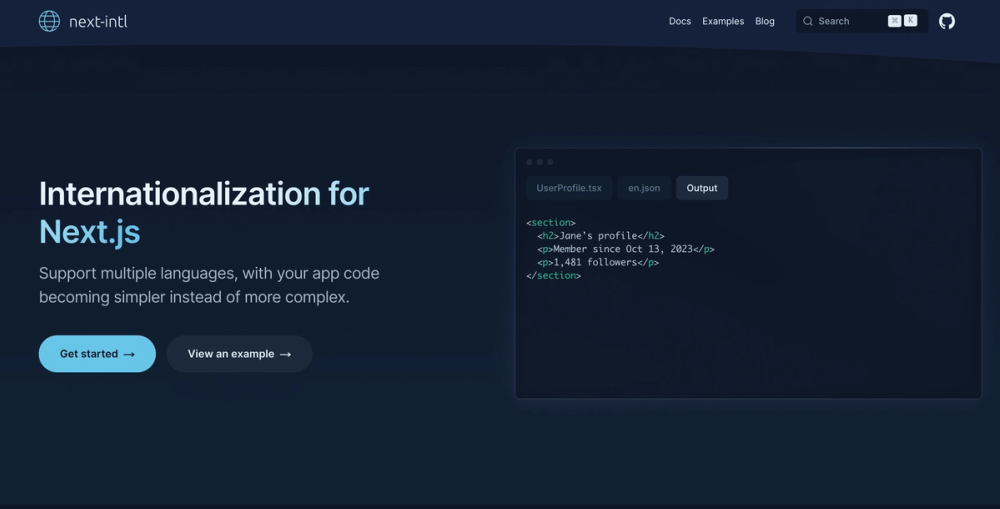
Task: Click the magnifier icon in search box
Action: 808,21
